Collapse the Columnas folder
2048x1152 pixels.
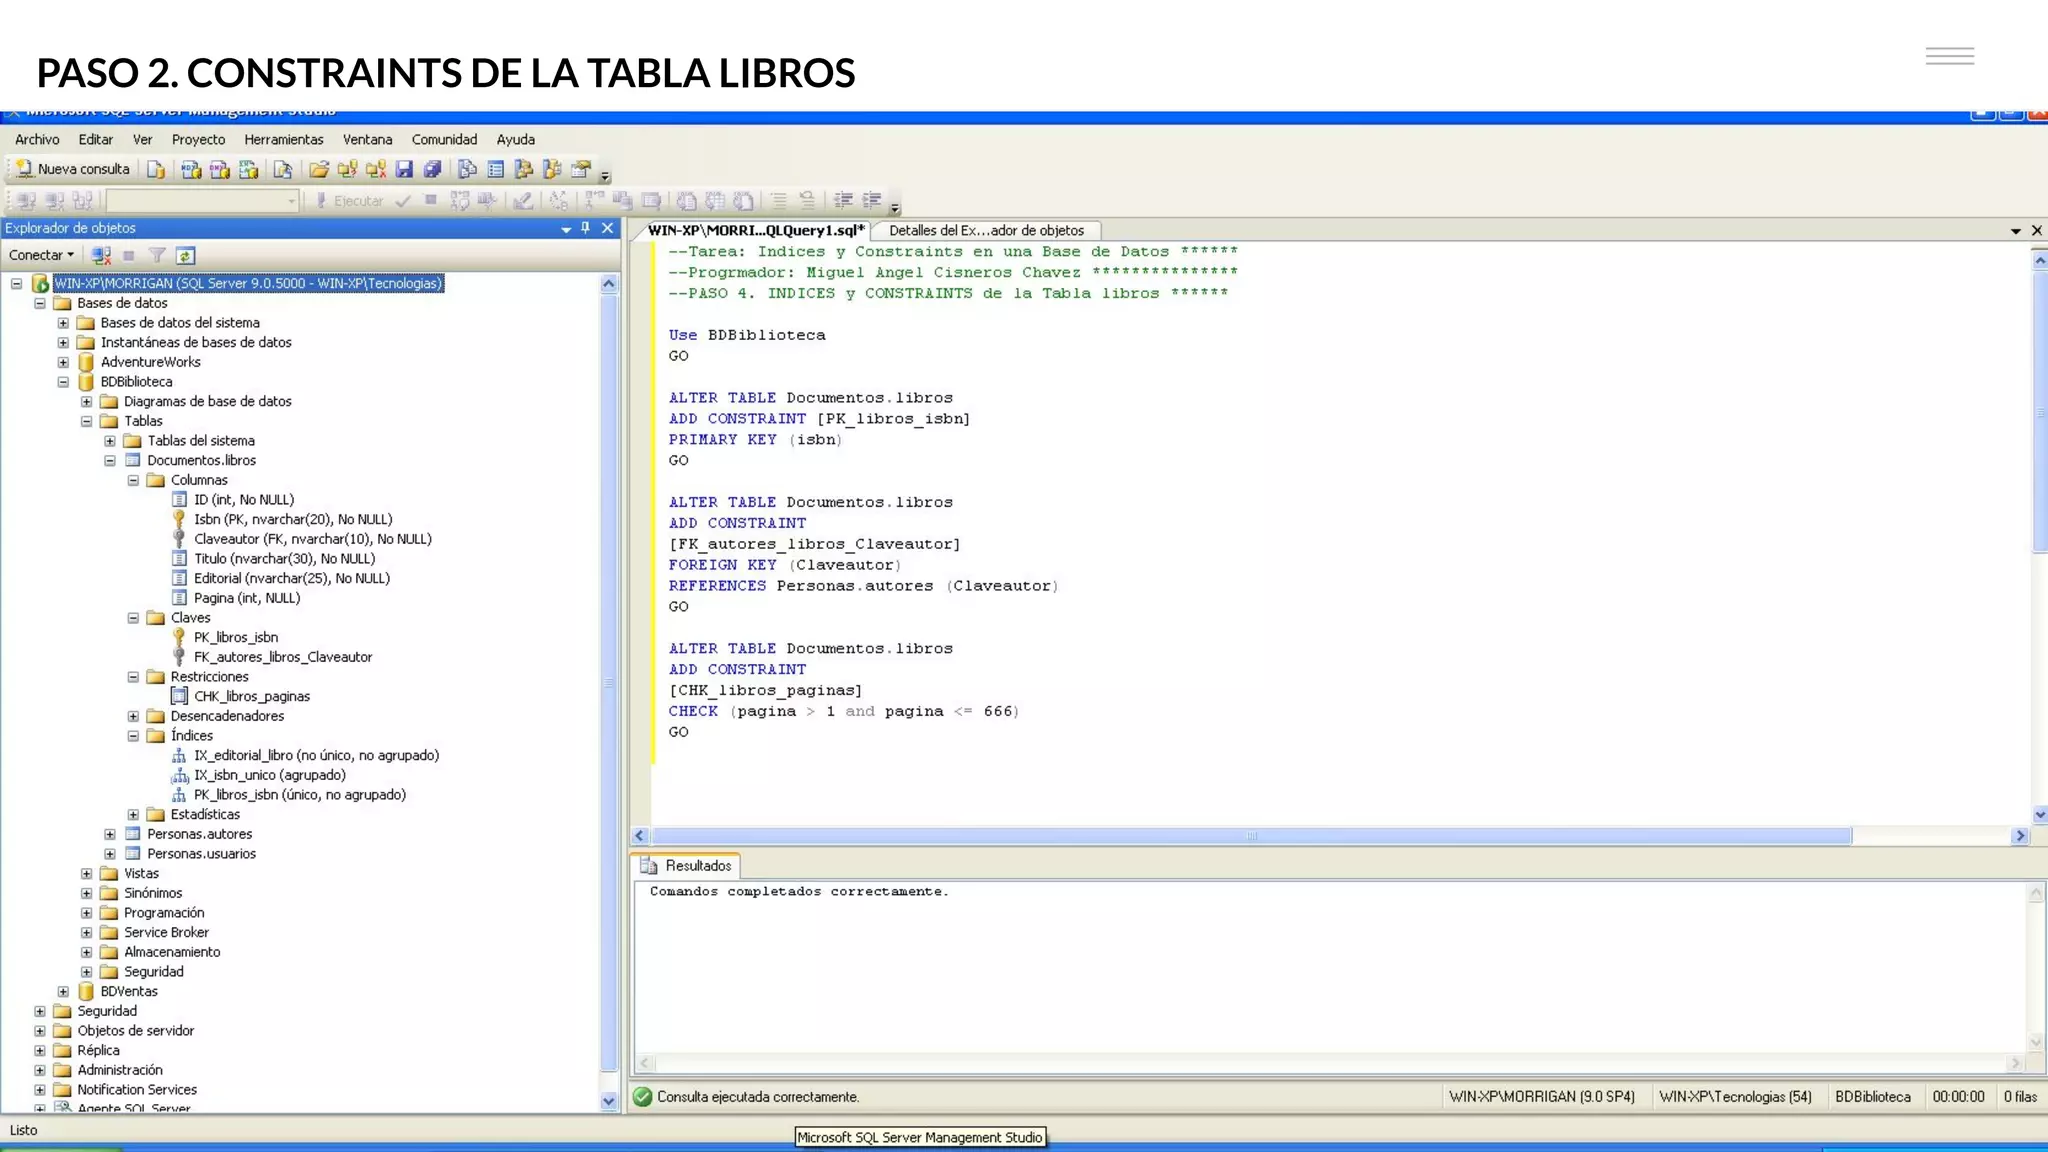133,480
